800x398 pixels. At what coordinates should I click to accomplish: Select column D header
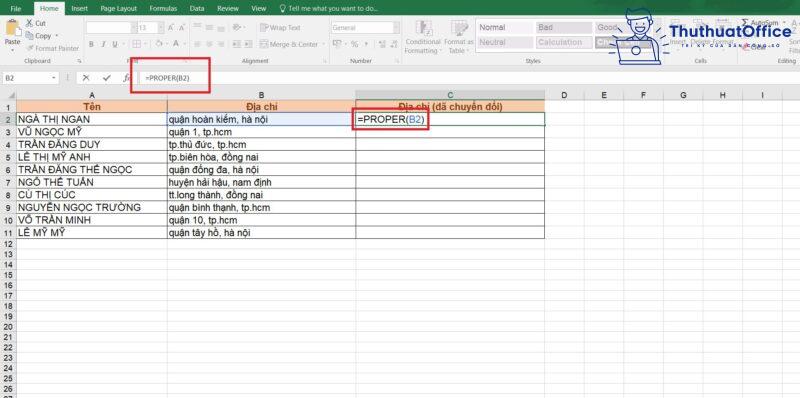coord(564,95)
